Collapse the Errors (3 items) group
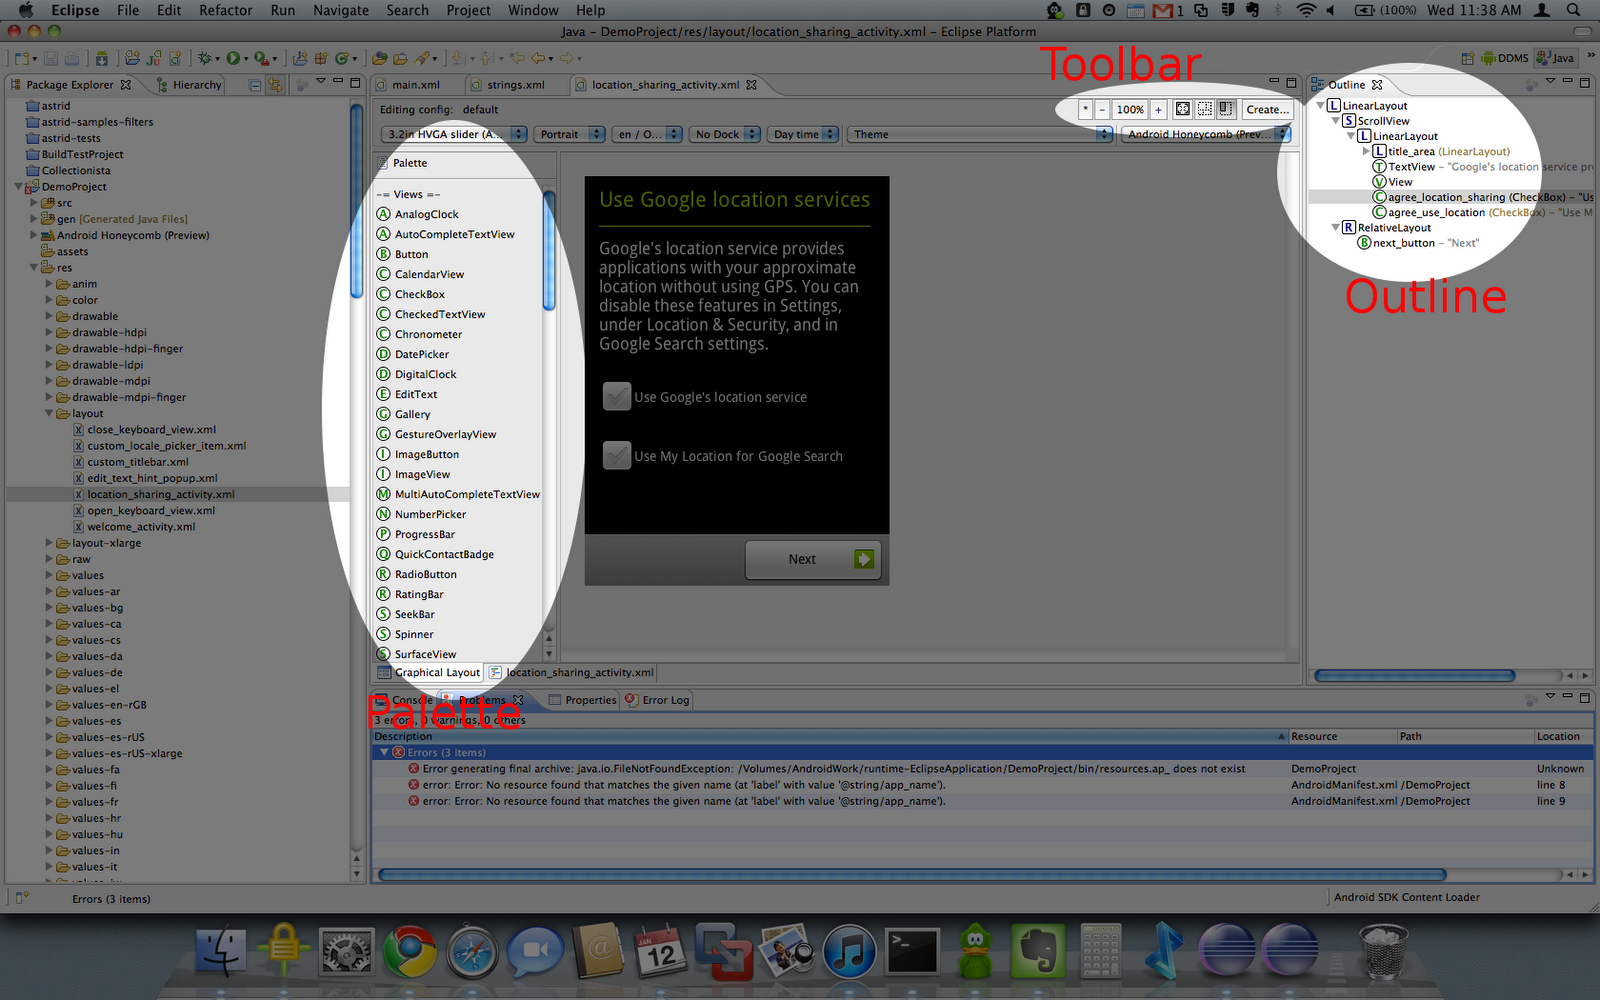The image size is (1600, 1000). (x=383, y=752)
